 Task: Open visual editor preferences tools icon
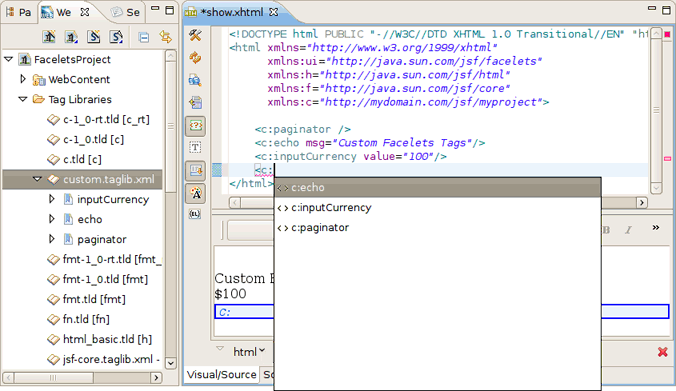pos(195,35)
